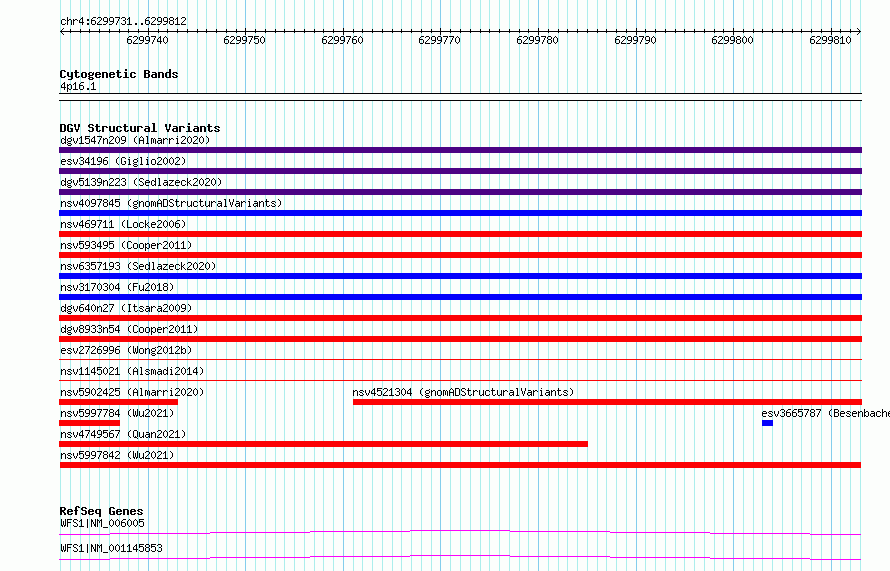890x571 pixels.
Task: Click the magenta WFS1|NM_001145853 transcript line
Action: [x=460, y=557]
